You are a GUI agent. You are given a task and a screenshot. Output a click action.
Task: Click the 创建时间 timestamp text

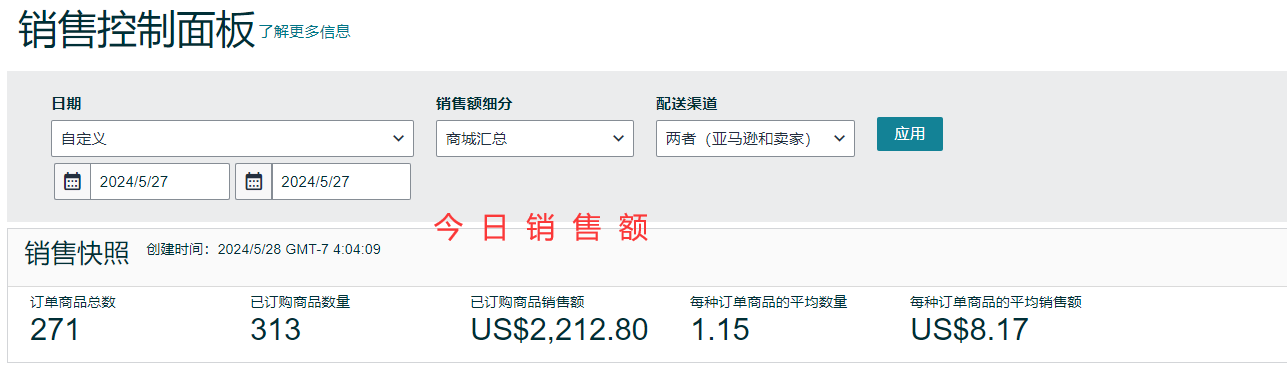click(x=263, y=249)
